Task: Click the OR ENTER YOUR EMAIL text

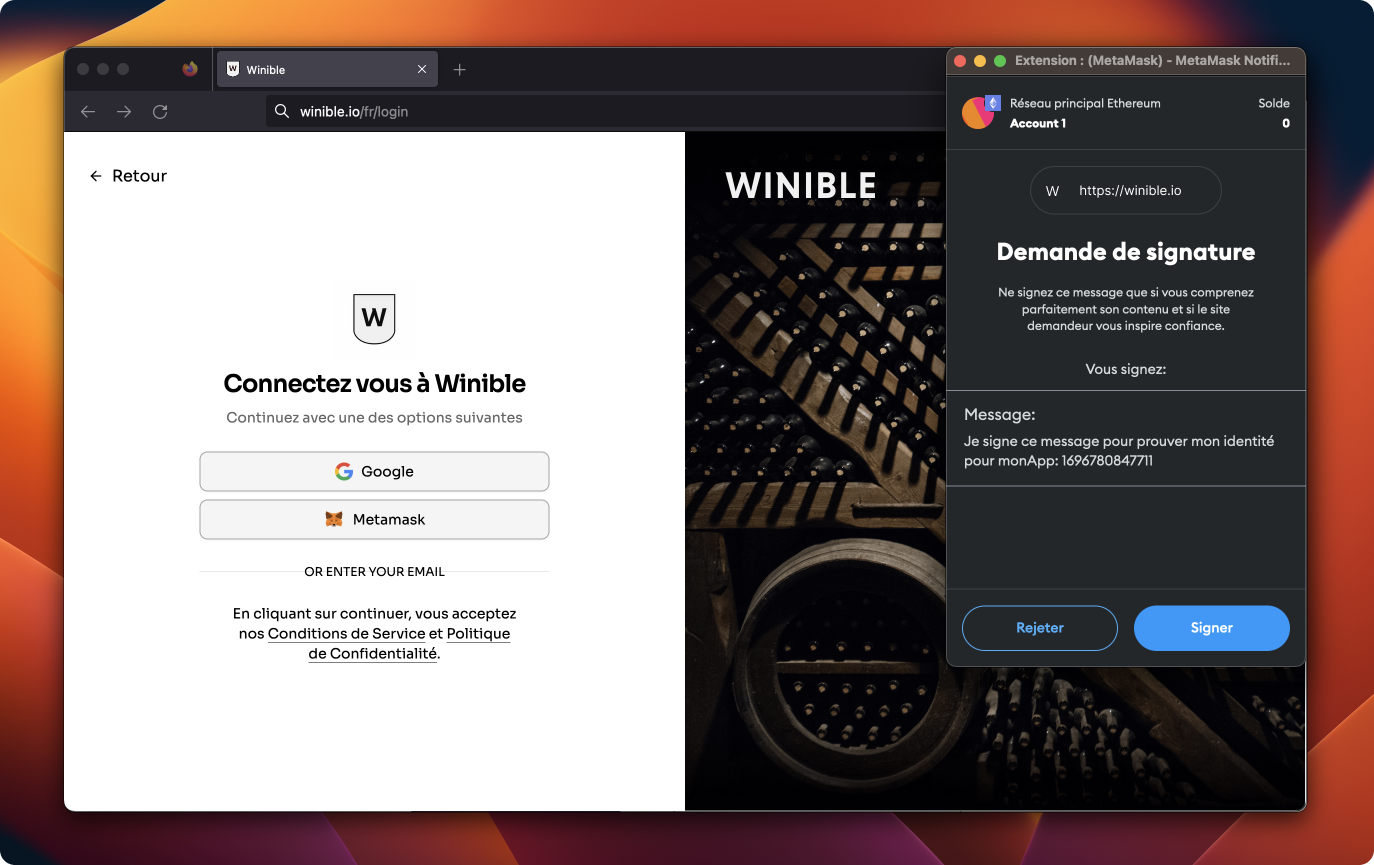Action: [375, 572]
